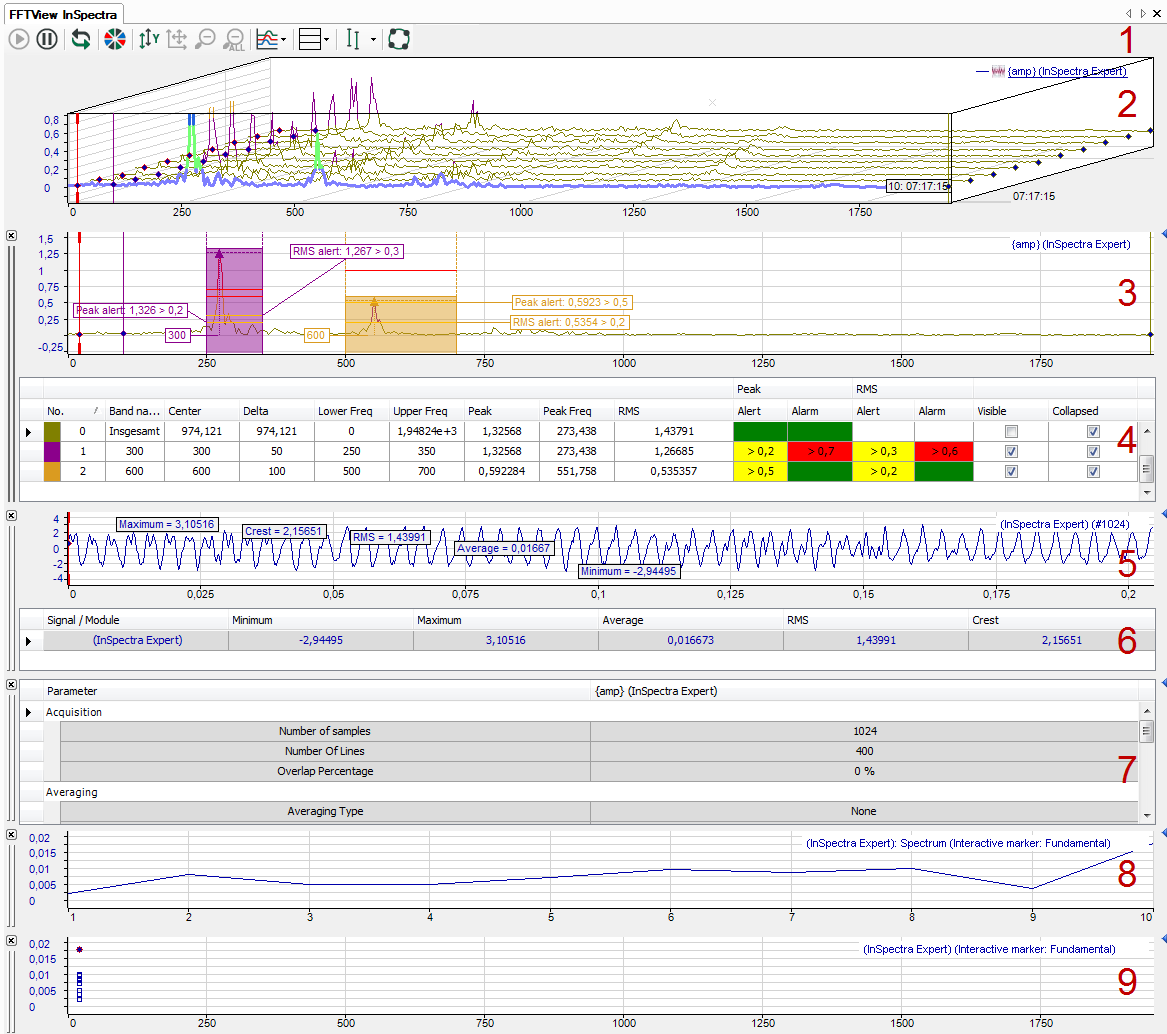Close the band spectrum panel with X
The width and height of the screenshot is (1167, 1034).
[11, 235]
